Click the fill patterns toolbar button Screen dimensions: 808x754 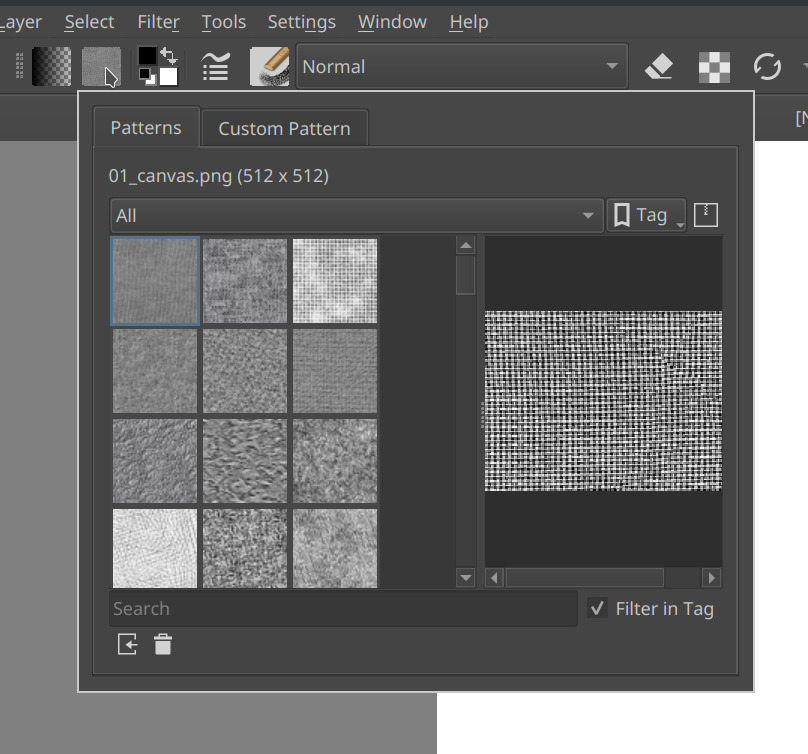point(100,67)
